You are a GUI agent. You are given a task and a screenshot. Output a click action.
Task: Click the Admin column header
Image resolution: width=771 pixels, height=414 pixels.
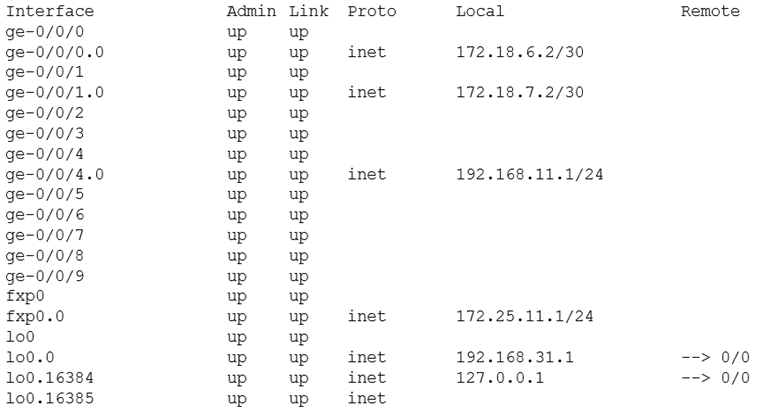click(251, 11)
